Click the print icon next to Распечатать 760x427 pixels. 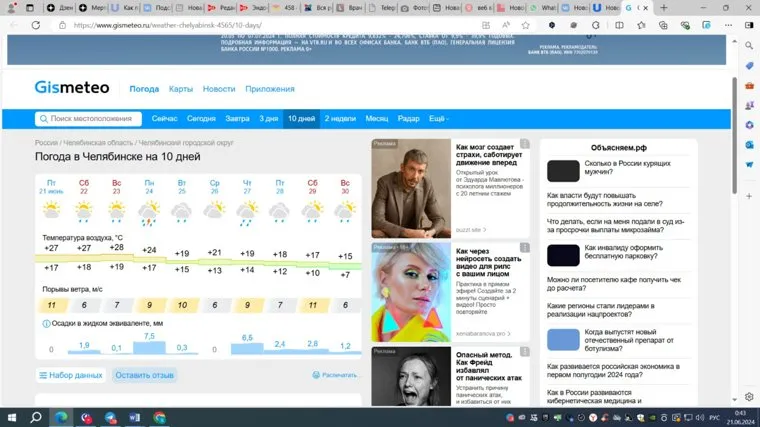[x=316, y=375]
